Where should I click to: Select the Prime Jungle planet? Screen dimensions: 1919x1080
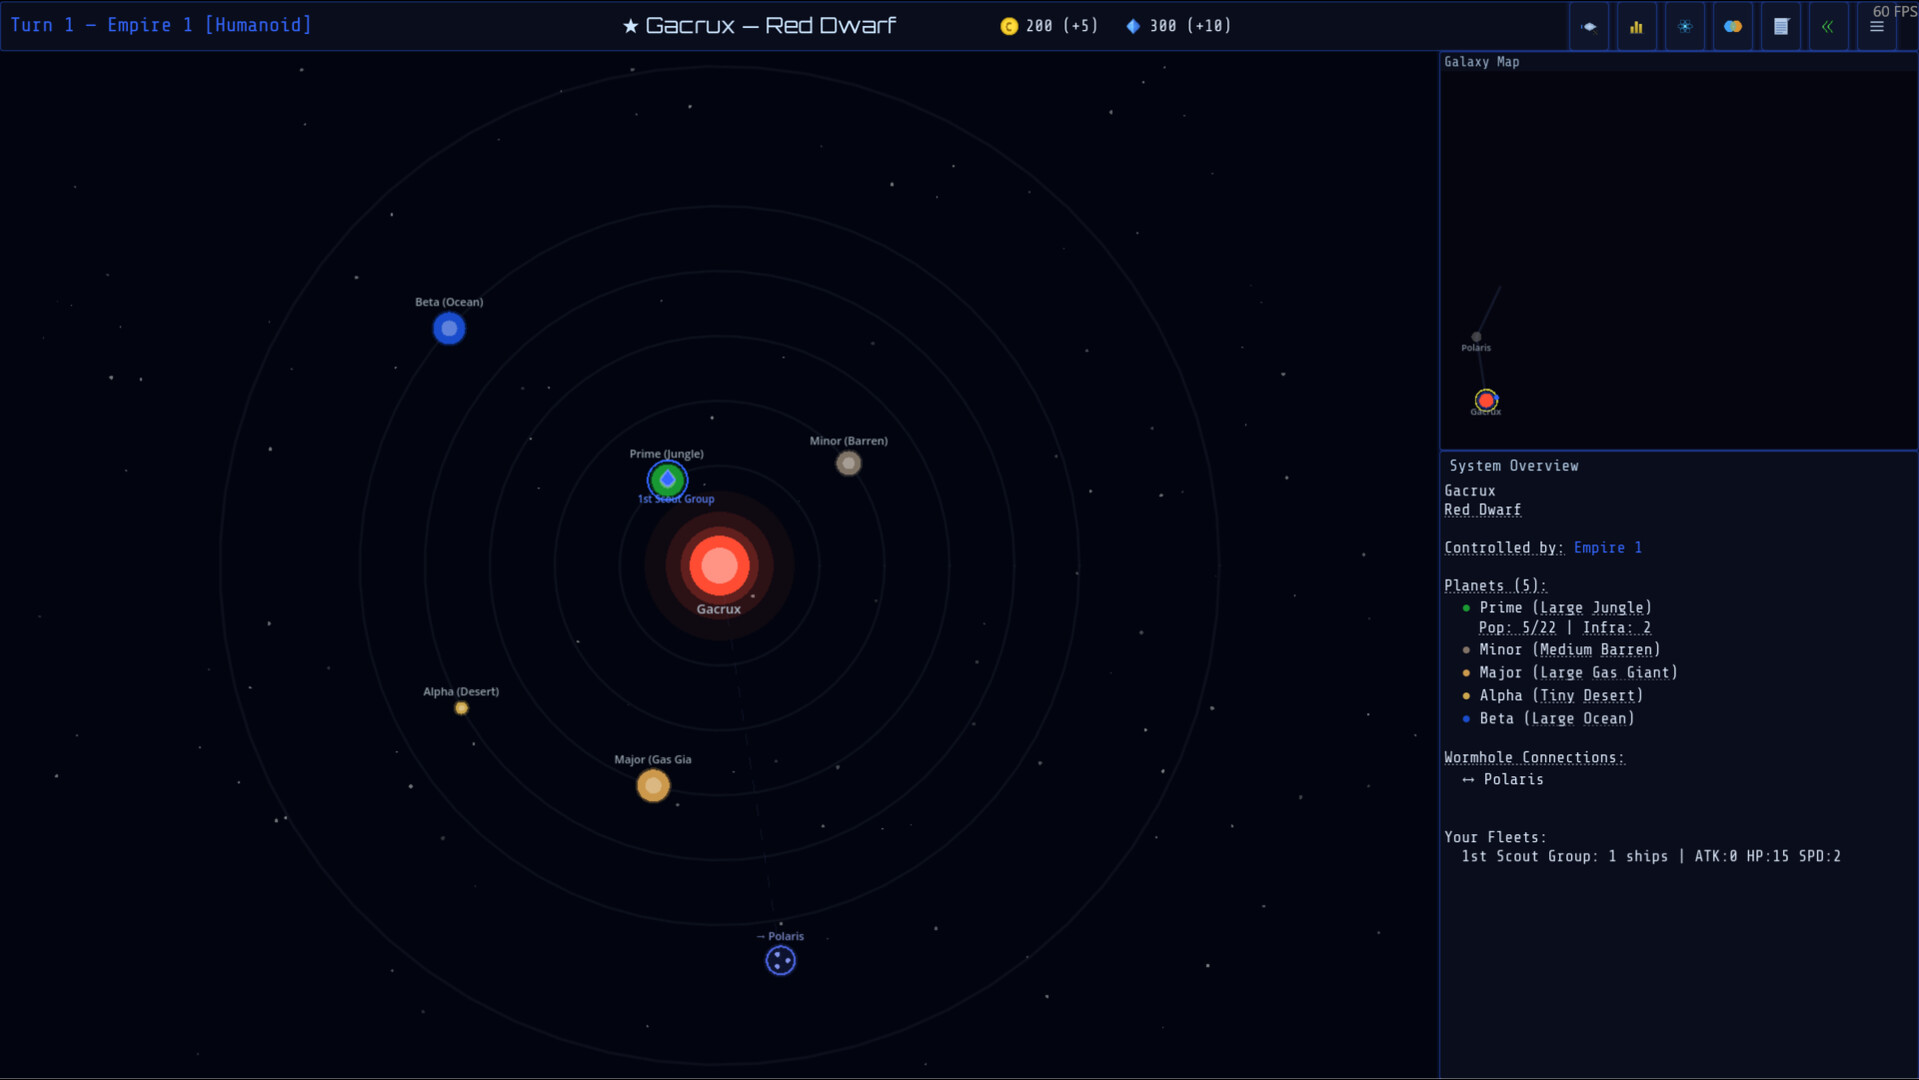pos(667,479)
